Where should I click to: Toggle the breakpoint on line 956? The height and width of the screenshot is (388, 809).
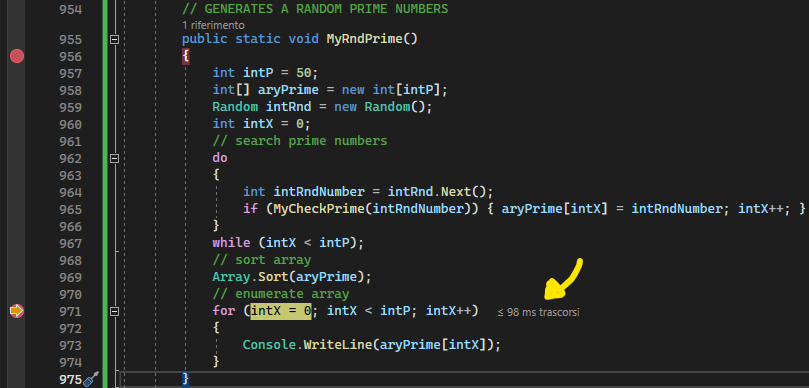pyautogui.click(x=17, y=56)
